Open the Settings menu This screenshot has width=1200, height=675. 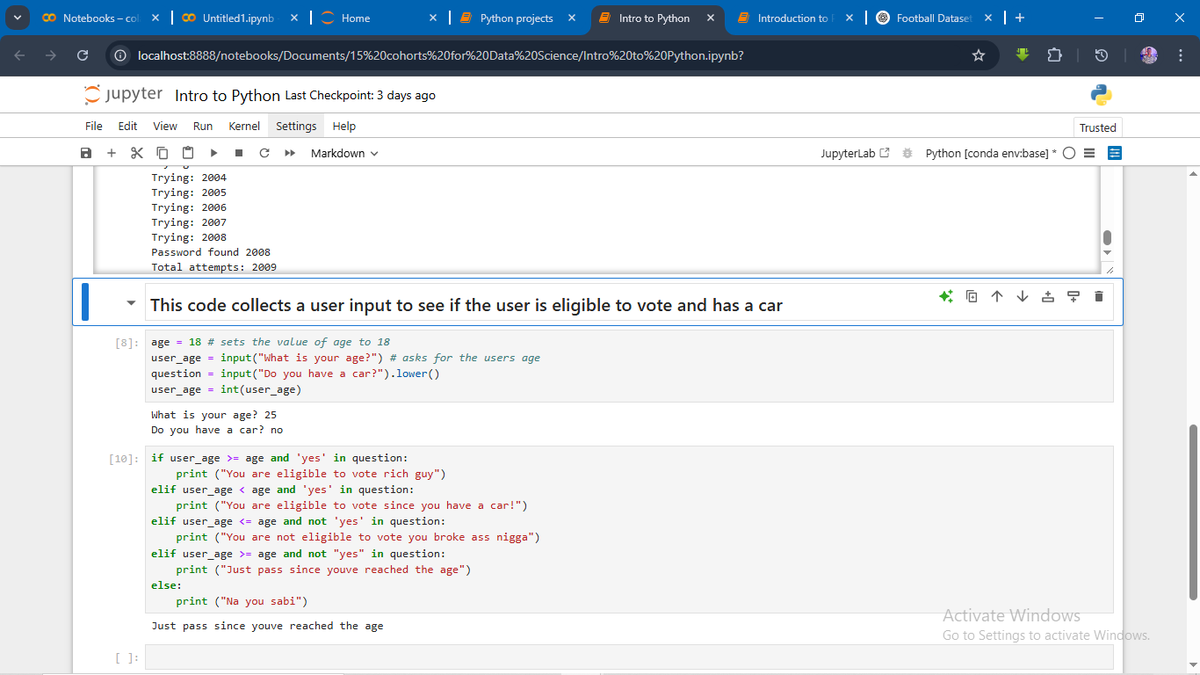pyautogui.click(x=296, y=126)
